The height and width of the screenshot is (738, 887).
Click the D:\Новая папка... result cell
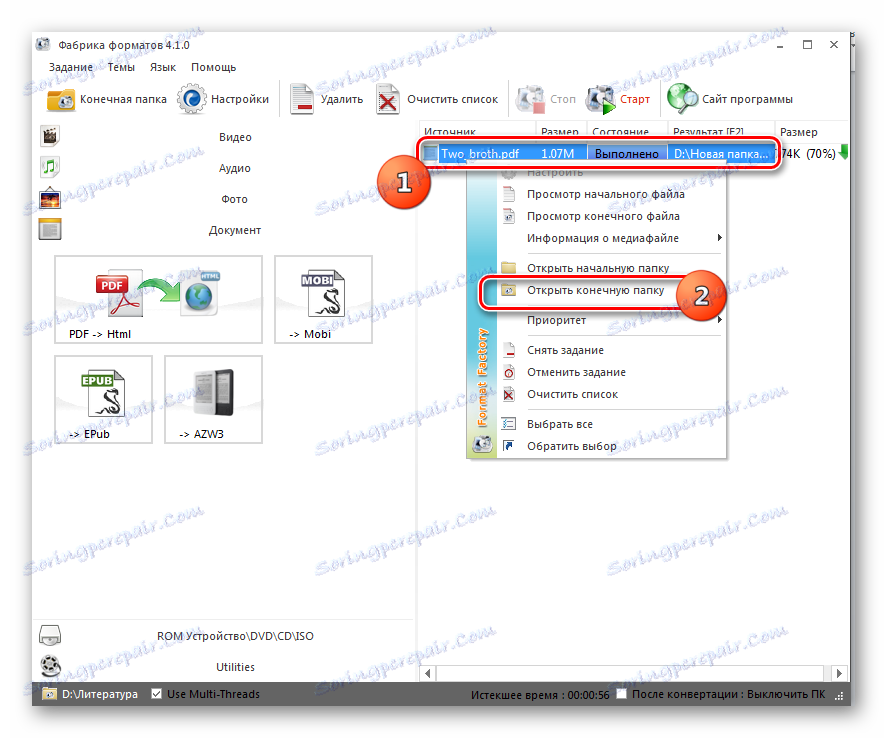coord(721,154)
